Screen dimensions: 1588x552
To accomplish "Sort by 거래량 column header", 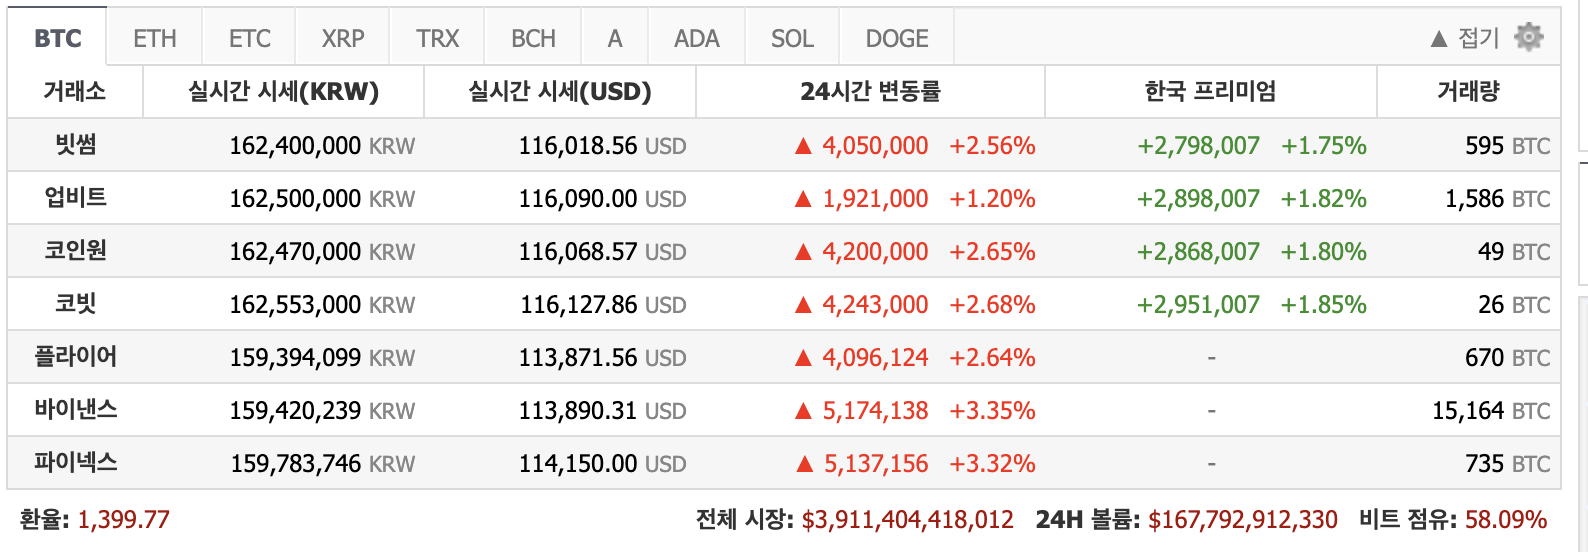I will tap(1469, 92).
